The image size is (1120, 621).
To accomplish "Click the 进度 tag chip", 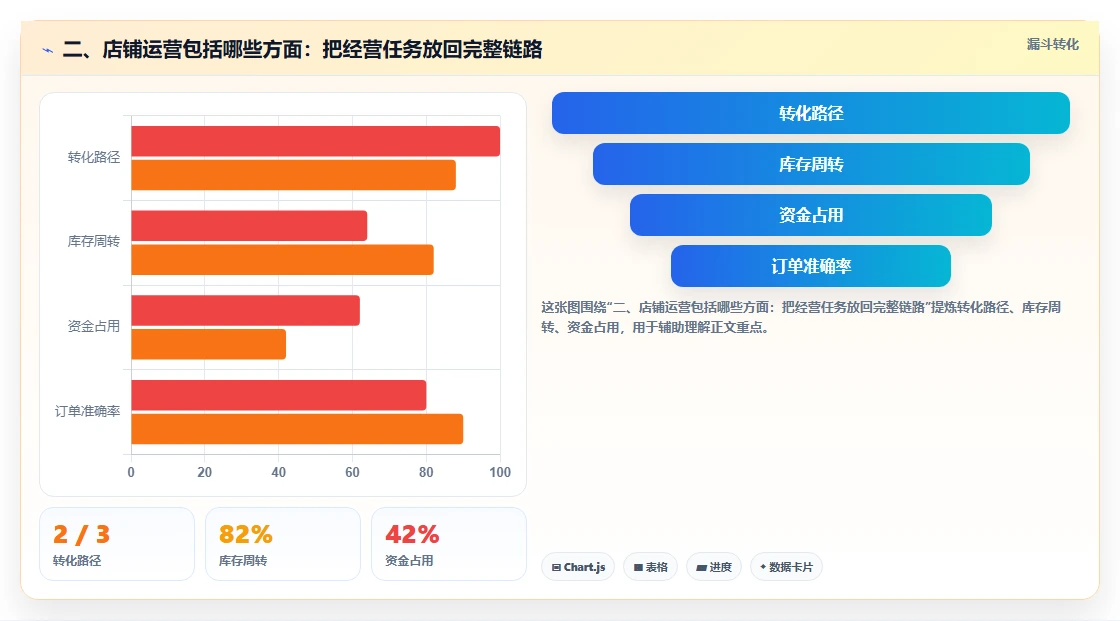I will click(714, 567).
